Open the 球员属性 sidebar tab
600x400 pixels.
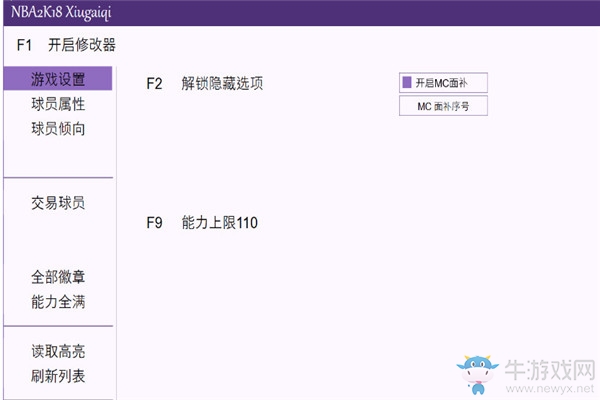click(58, 104)
